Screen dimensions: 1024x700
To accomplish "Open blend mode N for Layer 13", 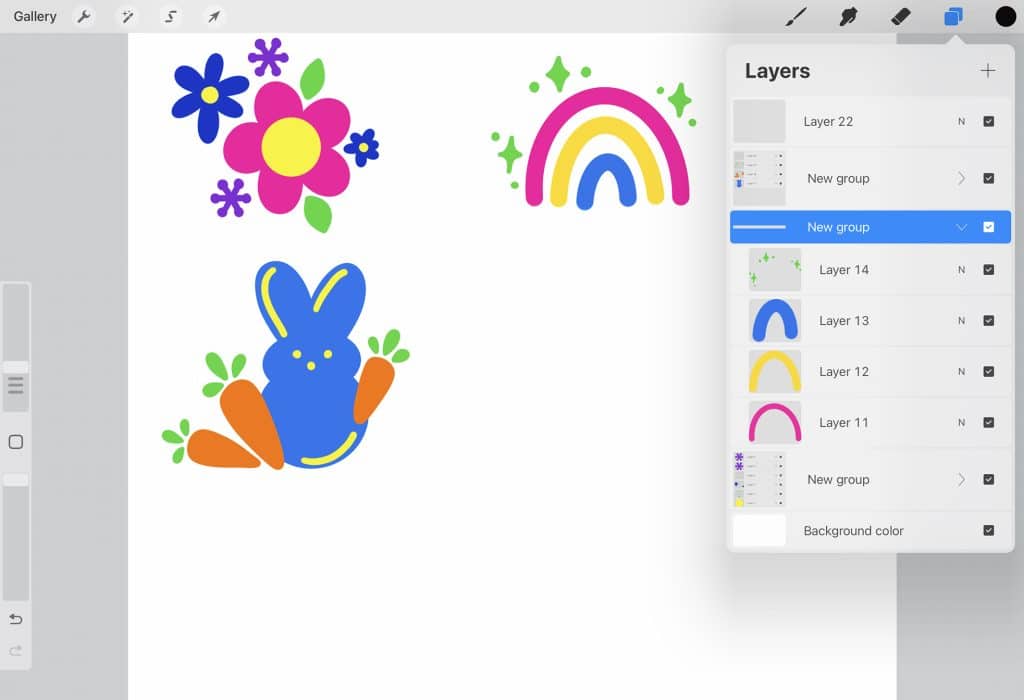I will click(961, 321).
